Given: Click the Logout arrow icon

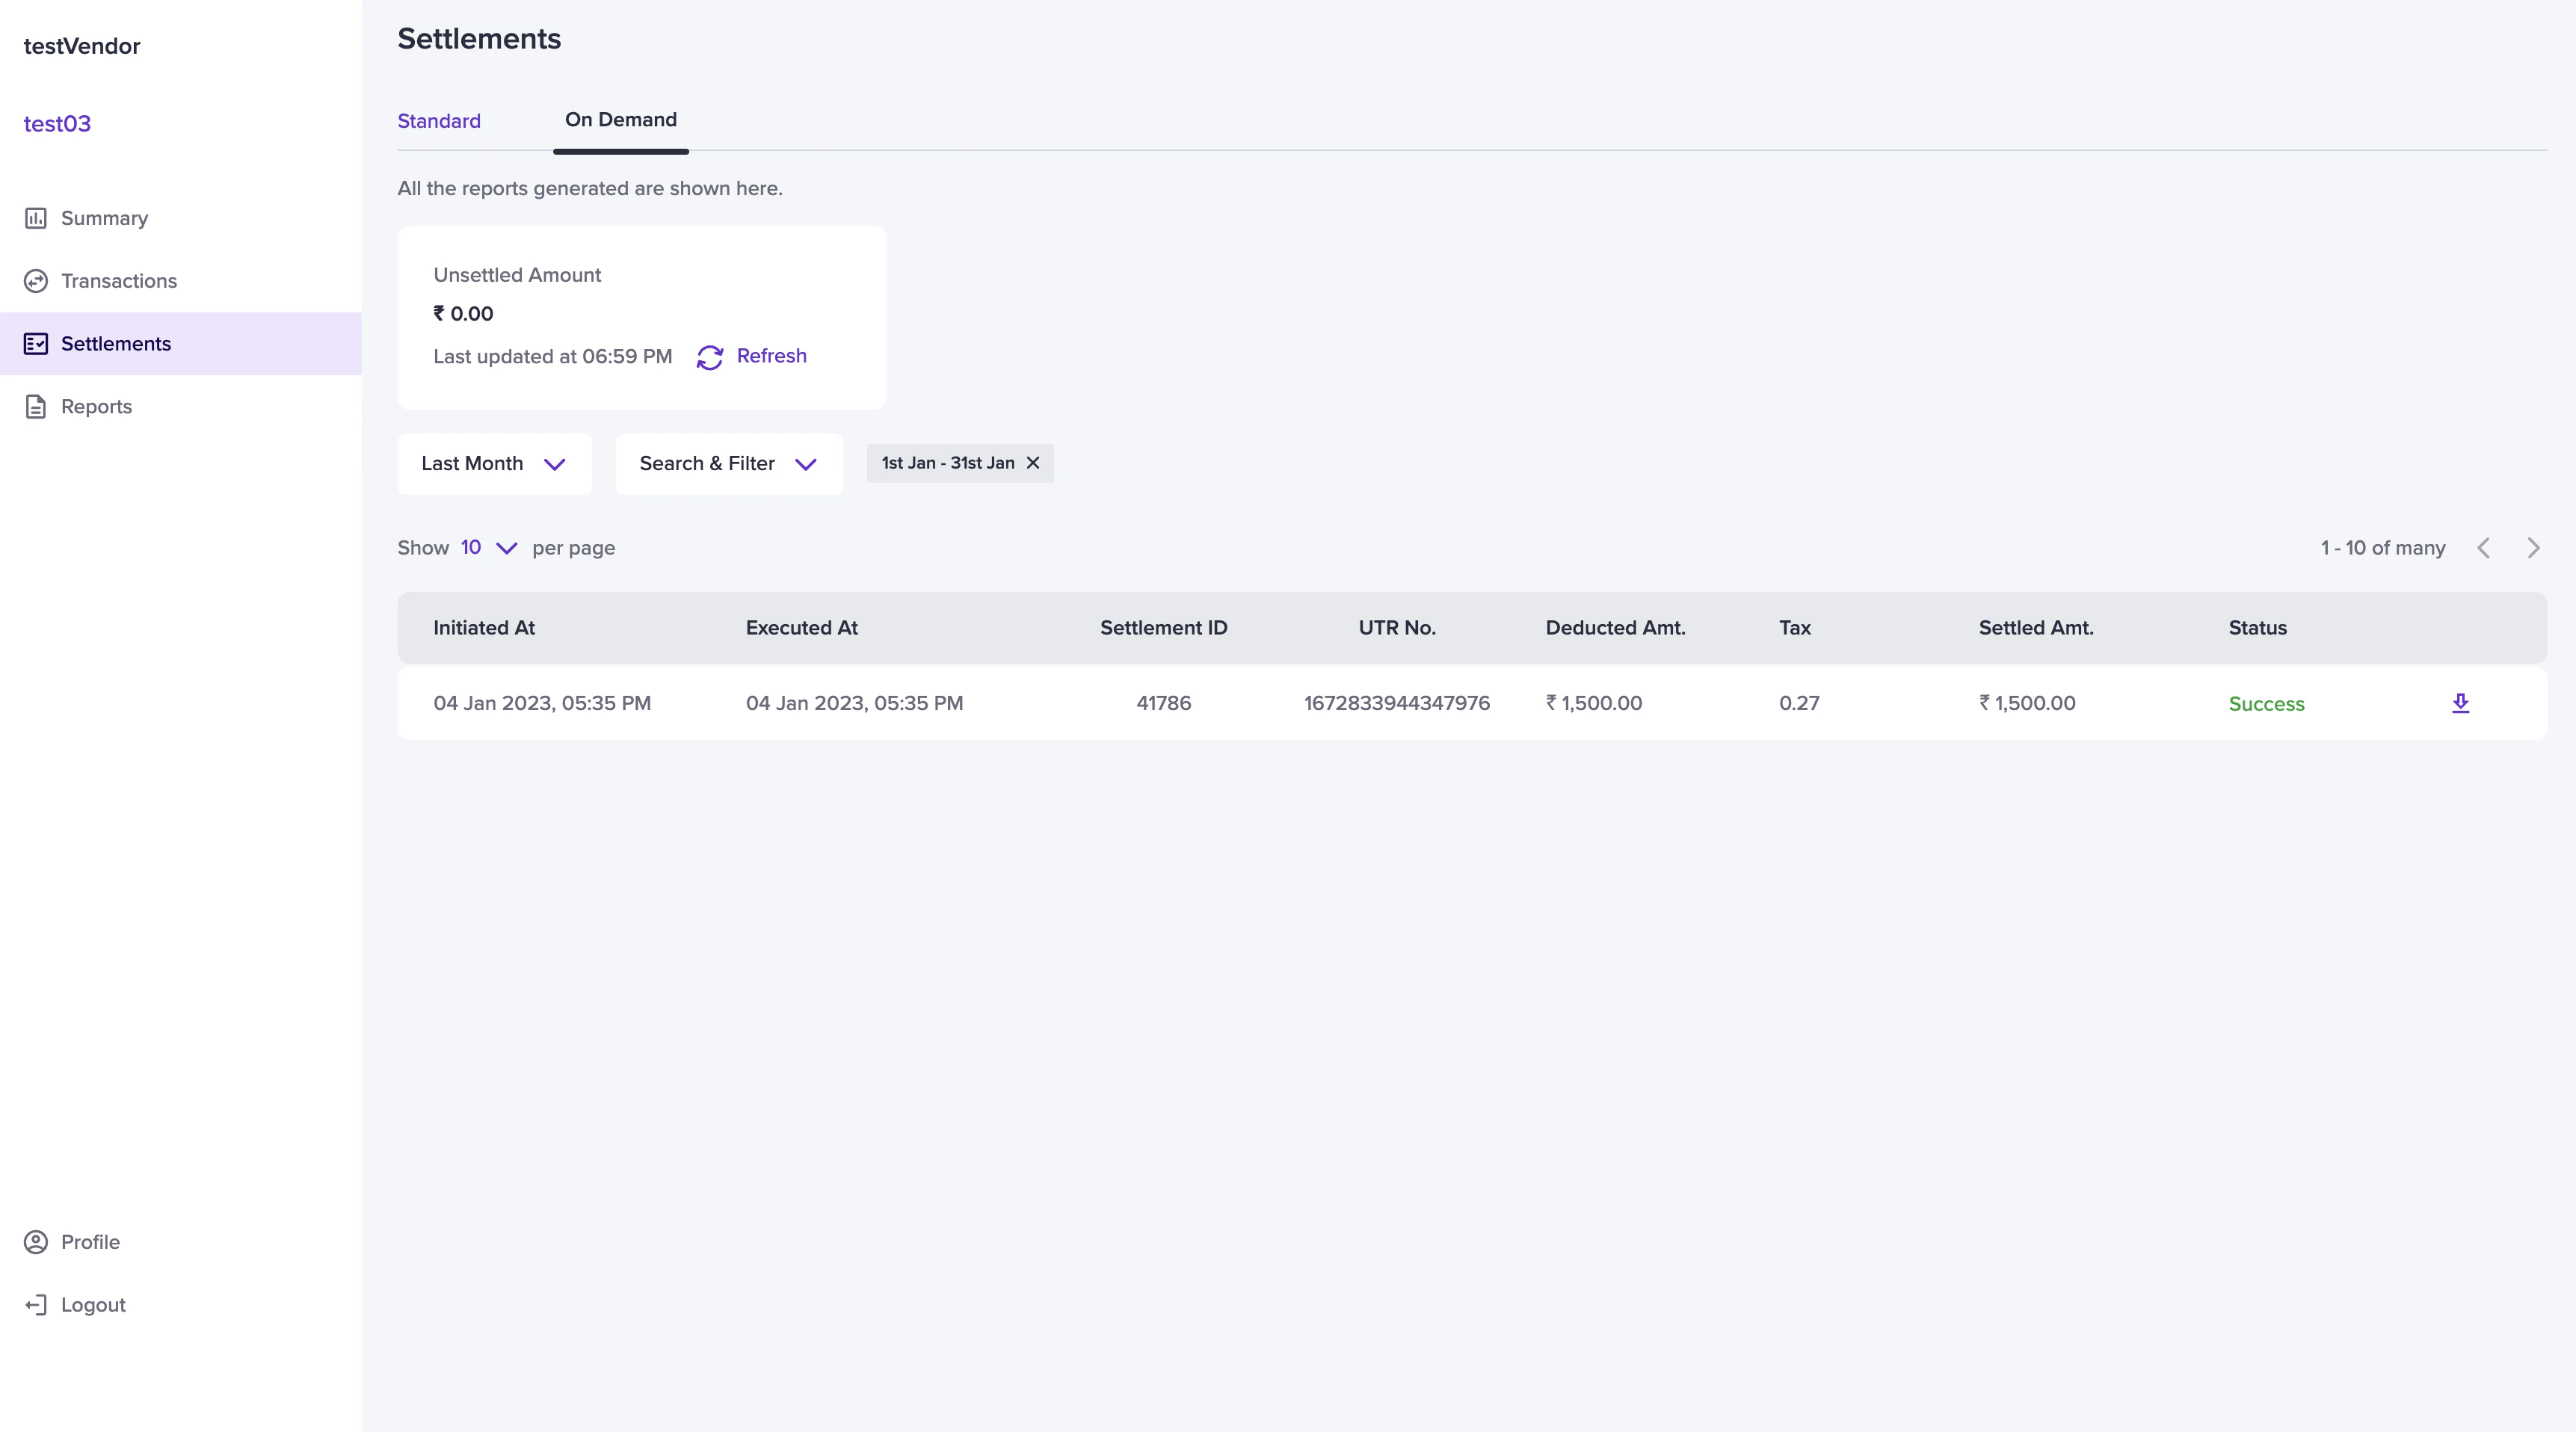Looking at the screenshot, I should pos(36,1305).
